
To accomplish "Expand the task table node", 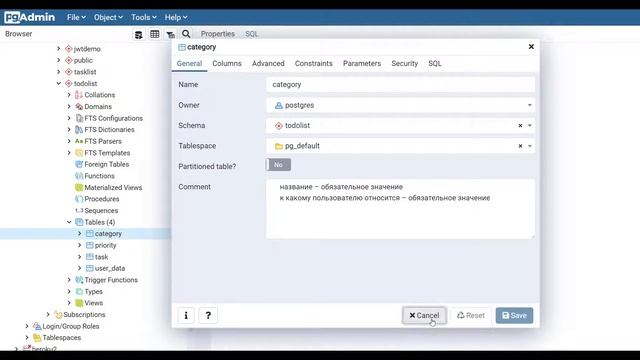I will (80, 257).
